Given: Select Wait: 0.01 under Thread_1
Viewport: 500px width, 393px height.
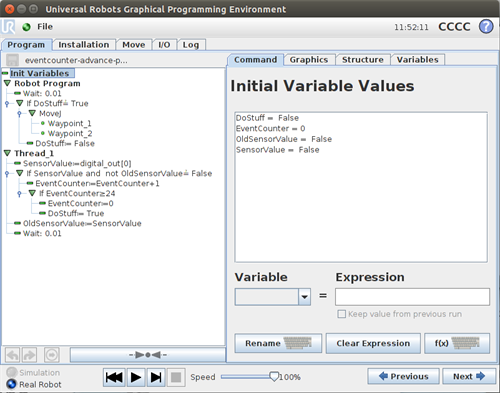Looking at the screenshot, I should click(42, 233).
